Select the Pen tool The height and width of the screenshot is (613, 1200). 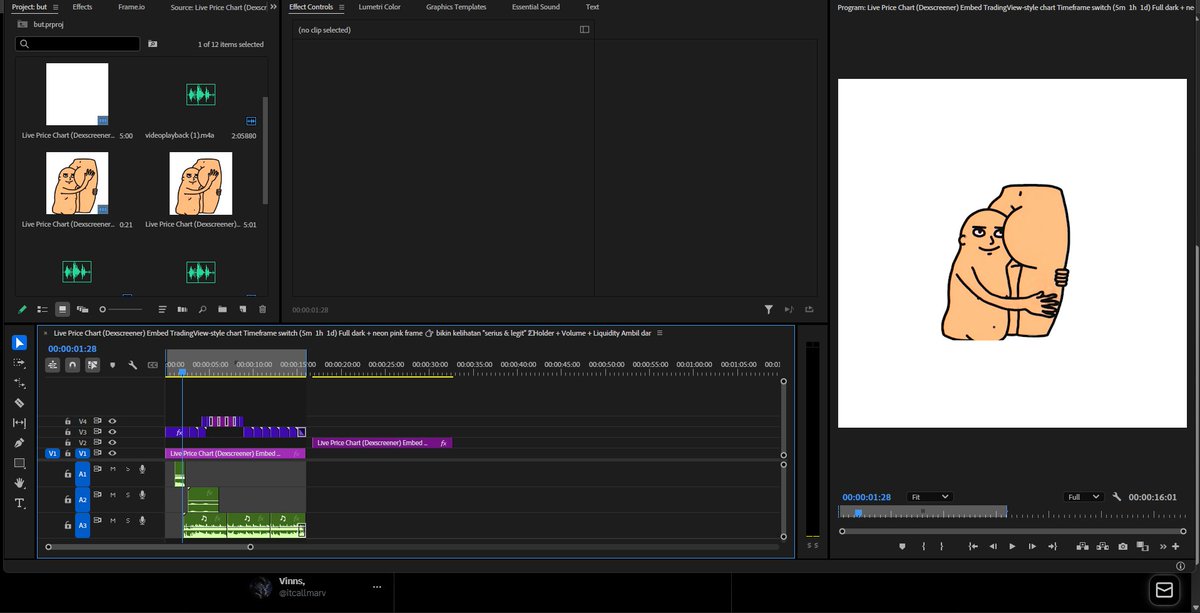19,443
